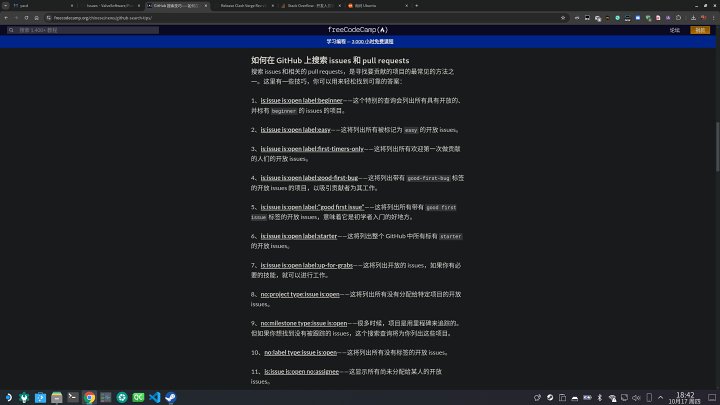Open the file archive manager in taskbar
Screen dimensions: 720x405
point(56,397)
